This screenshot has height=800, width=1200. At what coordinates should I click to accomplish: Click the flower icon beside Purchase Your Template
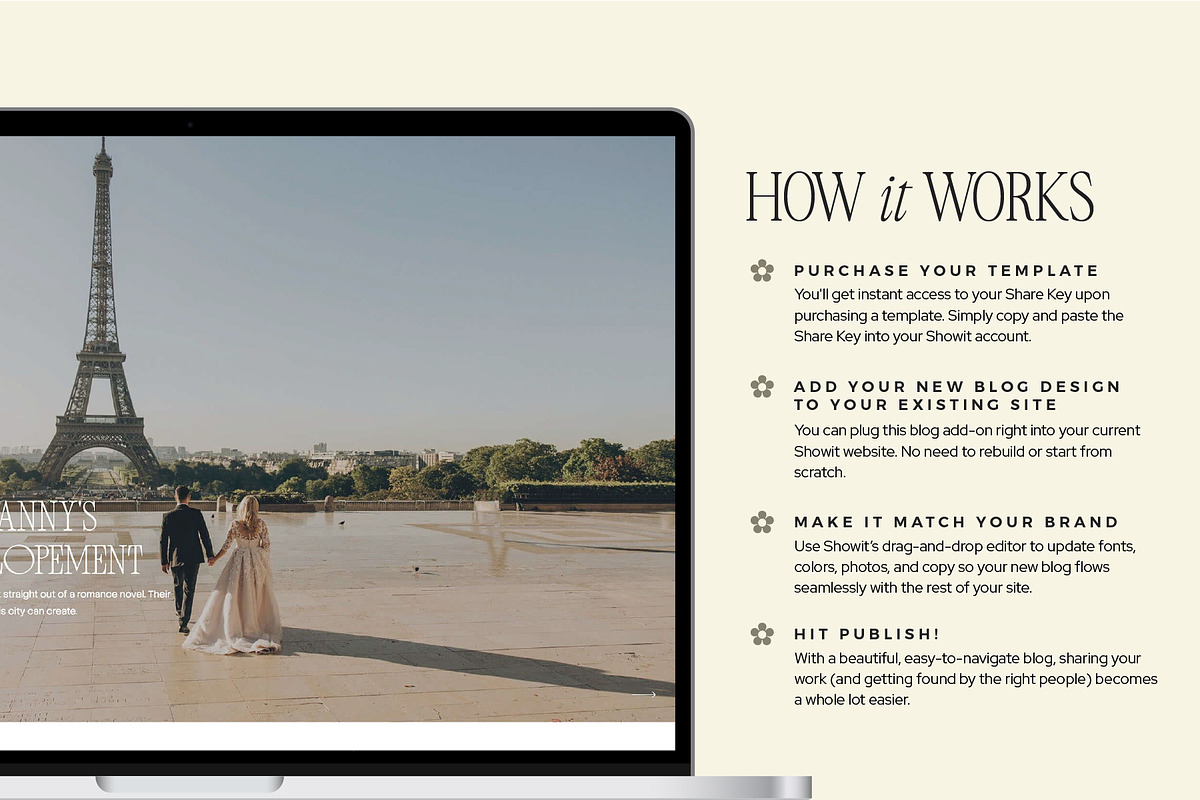tap(762, 270)
